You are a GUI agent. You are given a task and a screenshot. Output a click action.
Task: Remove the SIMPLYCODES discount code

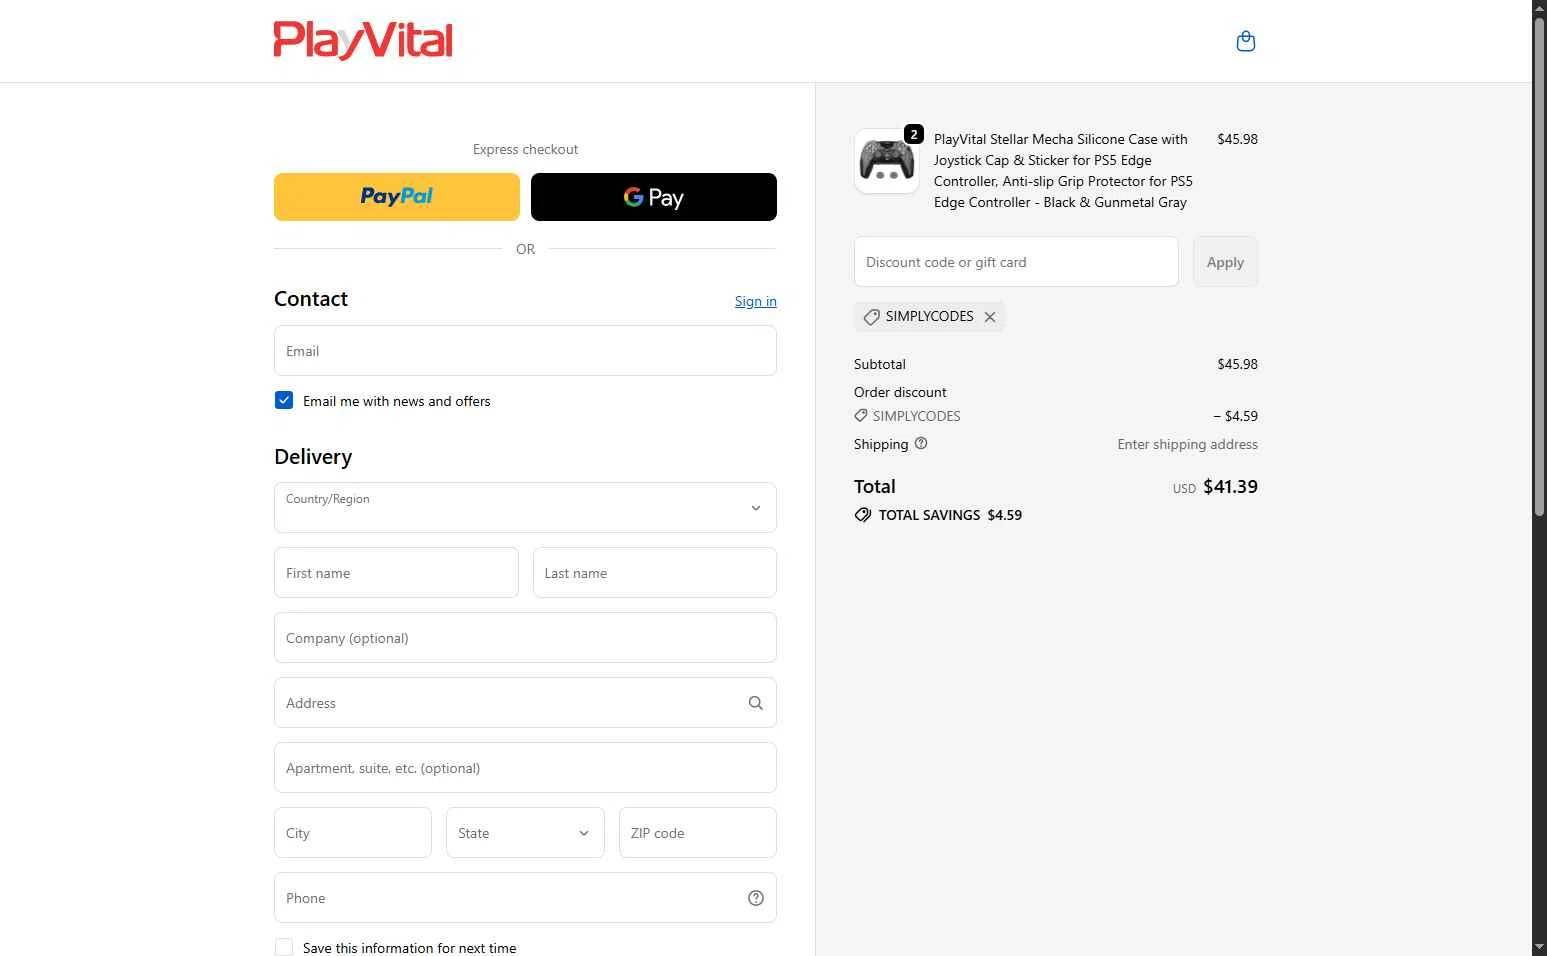990,317
